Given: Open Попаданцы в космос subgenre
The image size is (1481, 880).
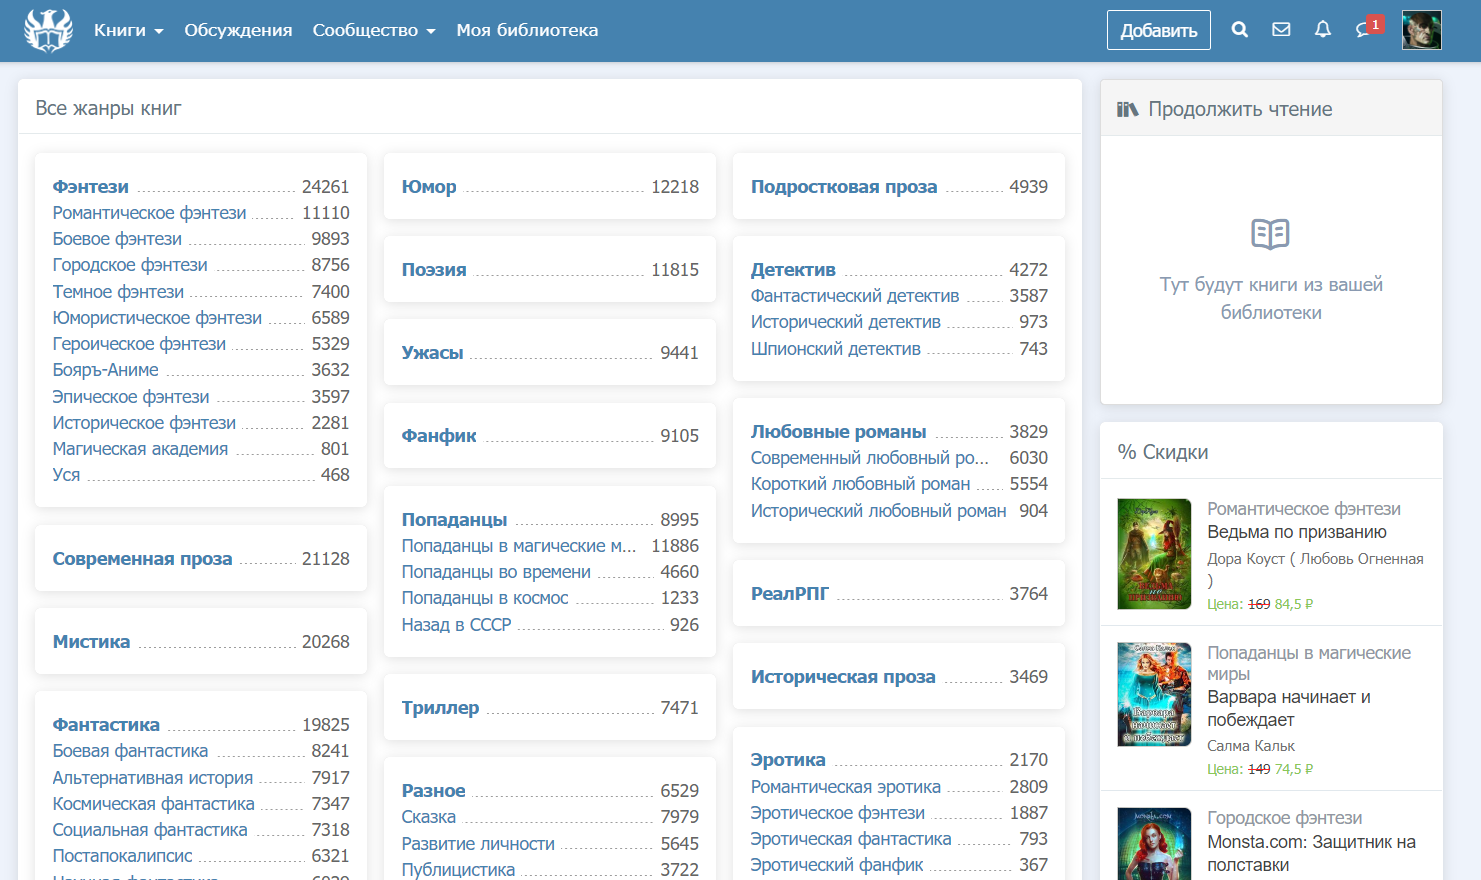Looking at the screenshot, I should pyautogui.click(x=485, y=598).
